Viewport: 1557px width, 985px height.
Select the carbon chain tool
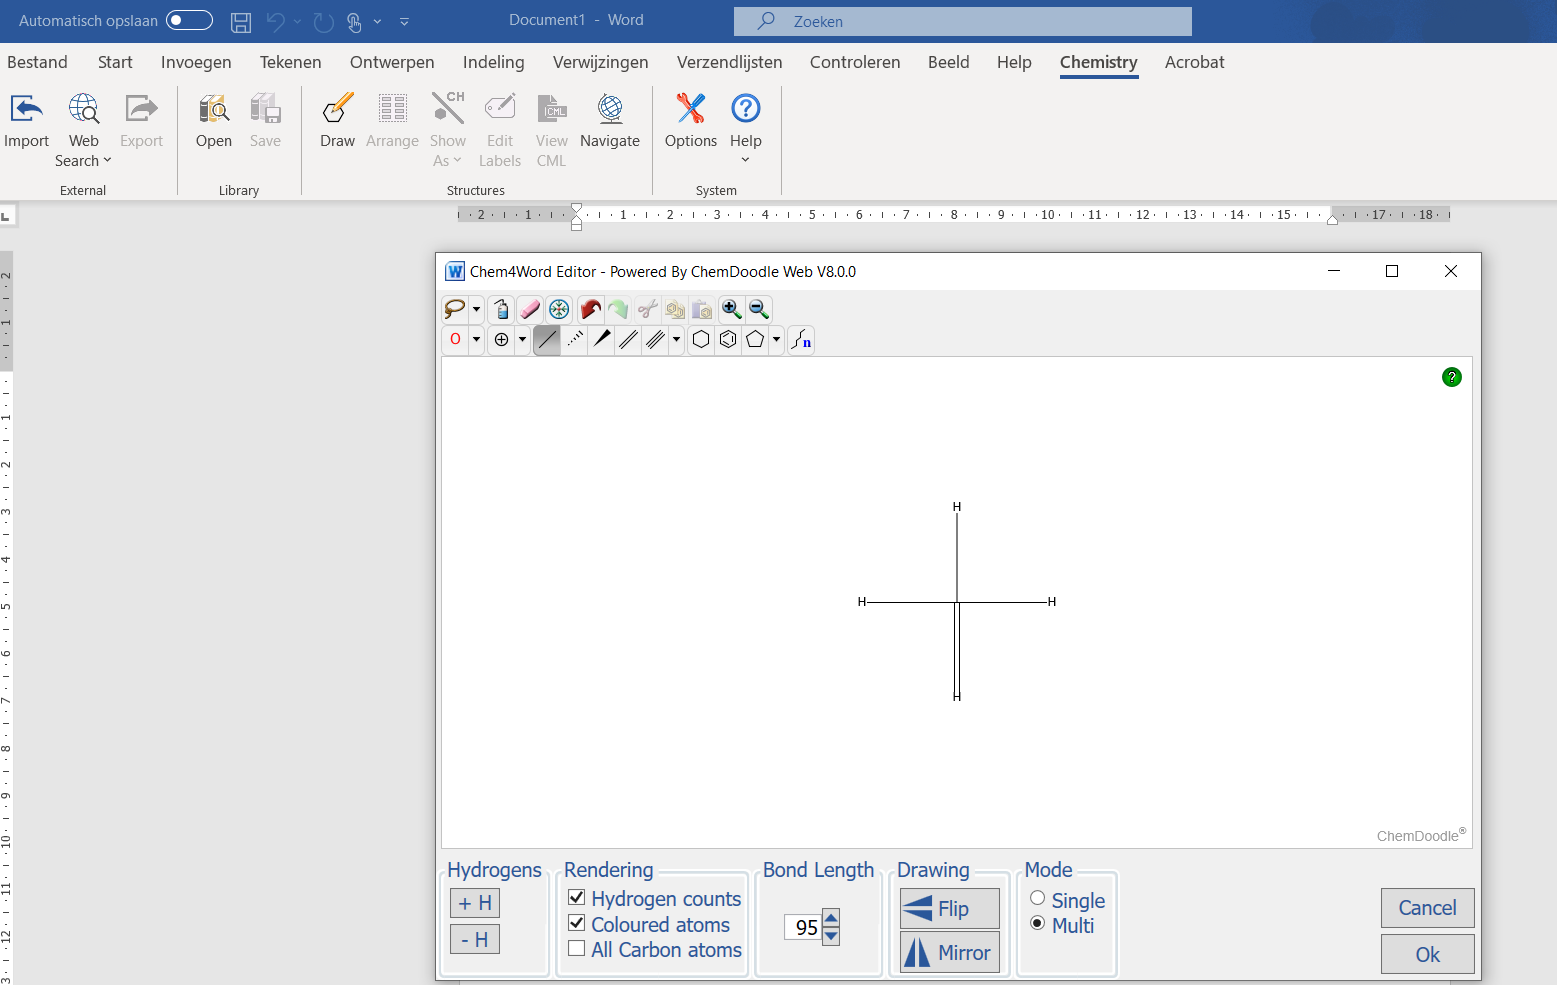tap(801, 340)
